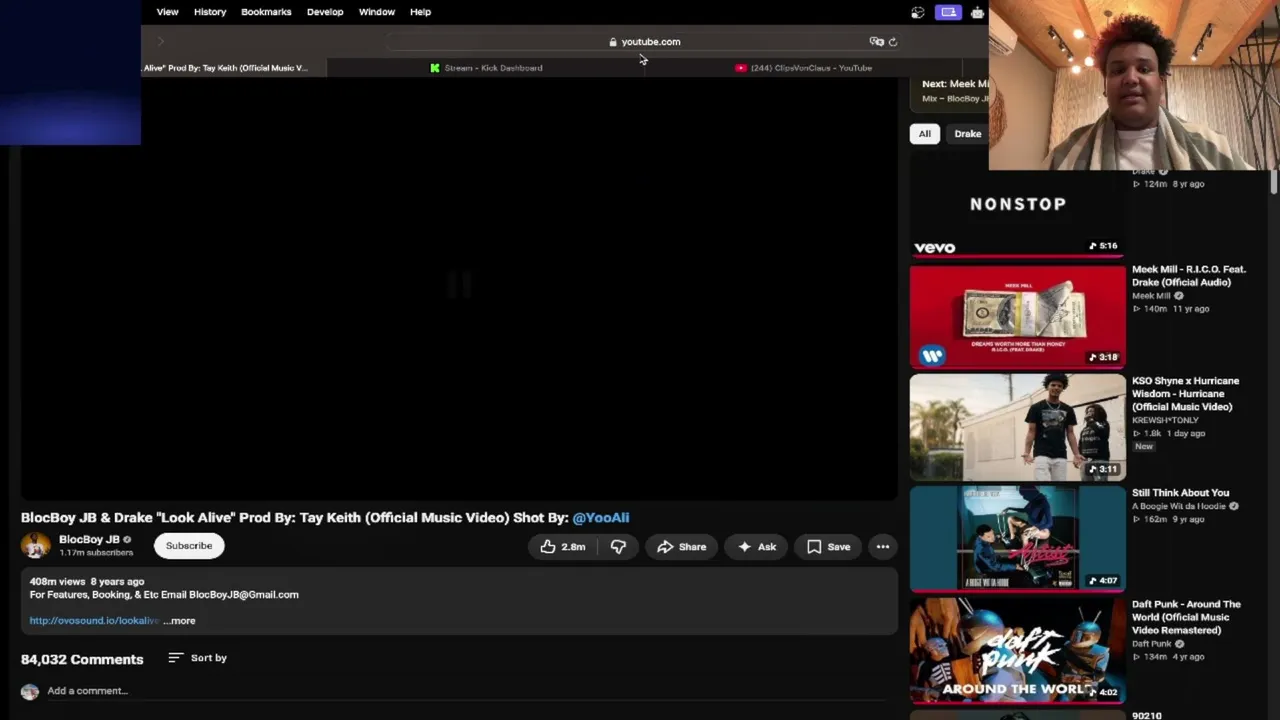Click the Ask button
1280x720 pixels.
[757, 547]
